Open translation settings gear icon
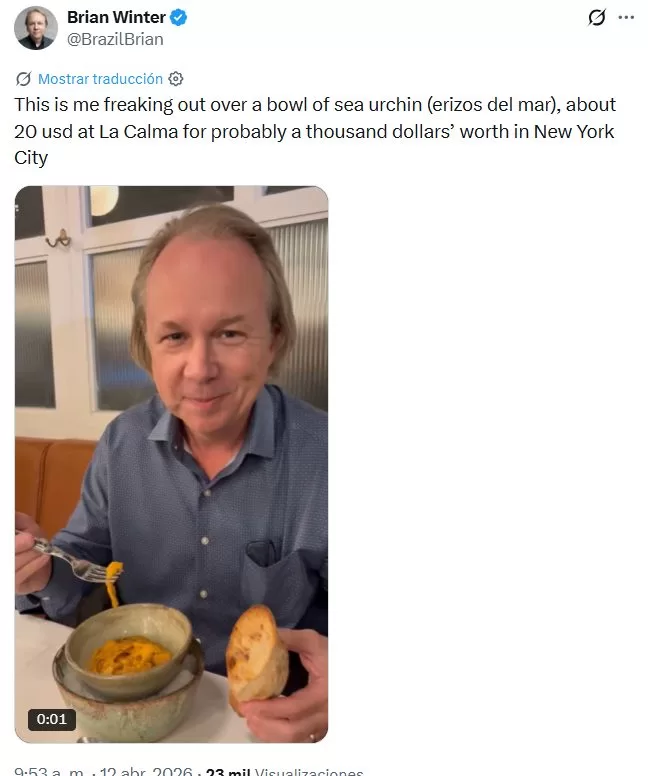This screenshot has height=776, width=648. tap(176, 79)
